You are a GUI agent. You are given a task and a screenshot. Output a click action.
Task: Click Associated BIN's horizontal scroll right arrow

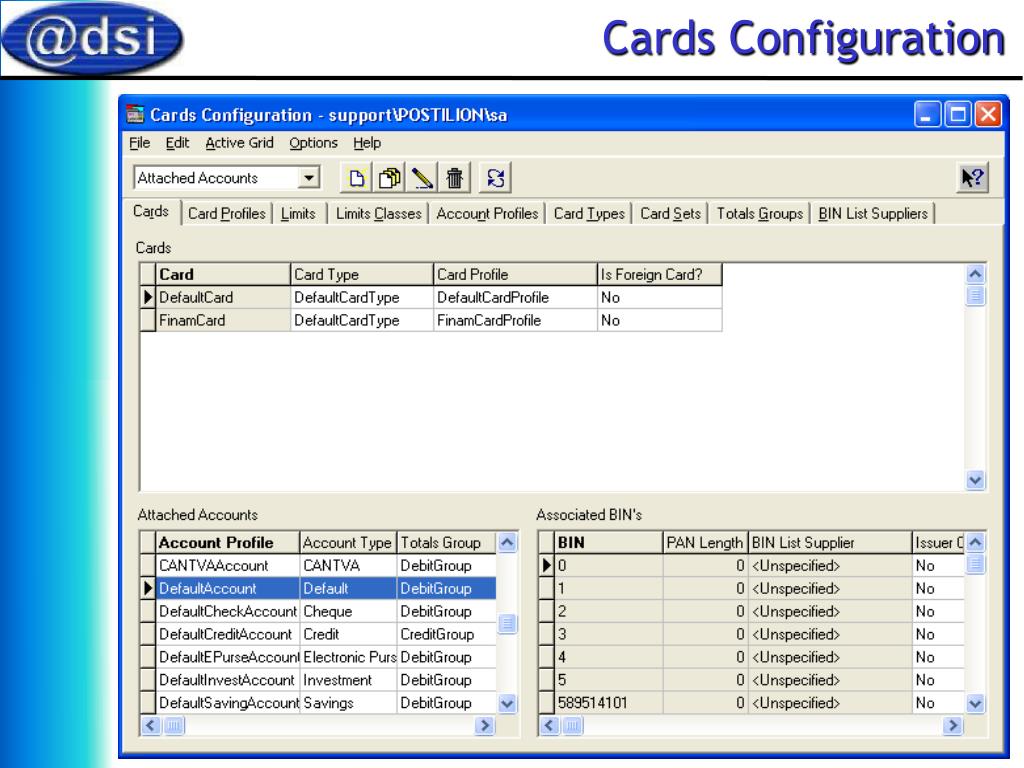953,726
